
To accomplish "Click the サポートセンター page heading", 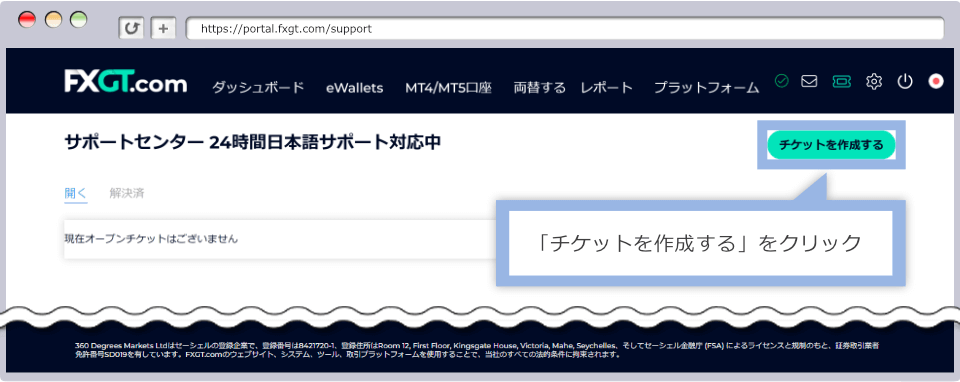I will click(252, 142).
